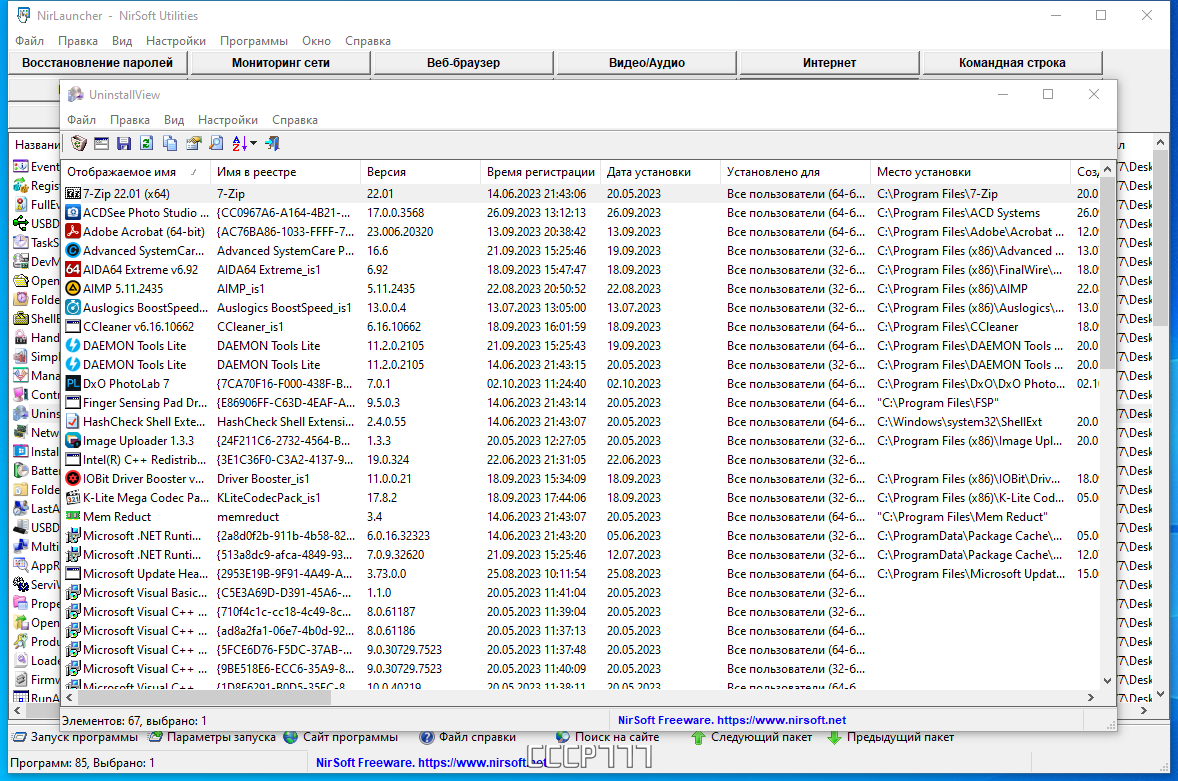Click the path C:\Windows\system32\ShellExt
The width and height of the screenshot is (1178, 781).
click(959, 422)
